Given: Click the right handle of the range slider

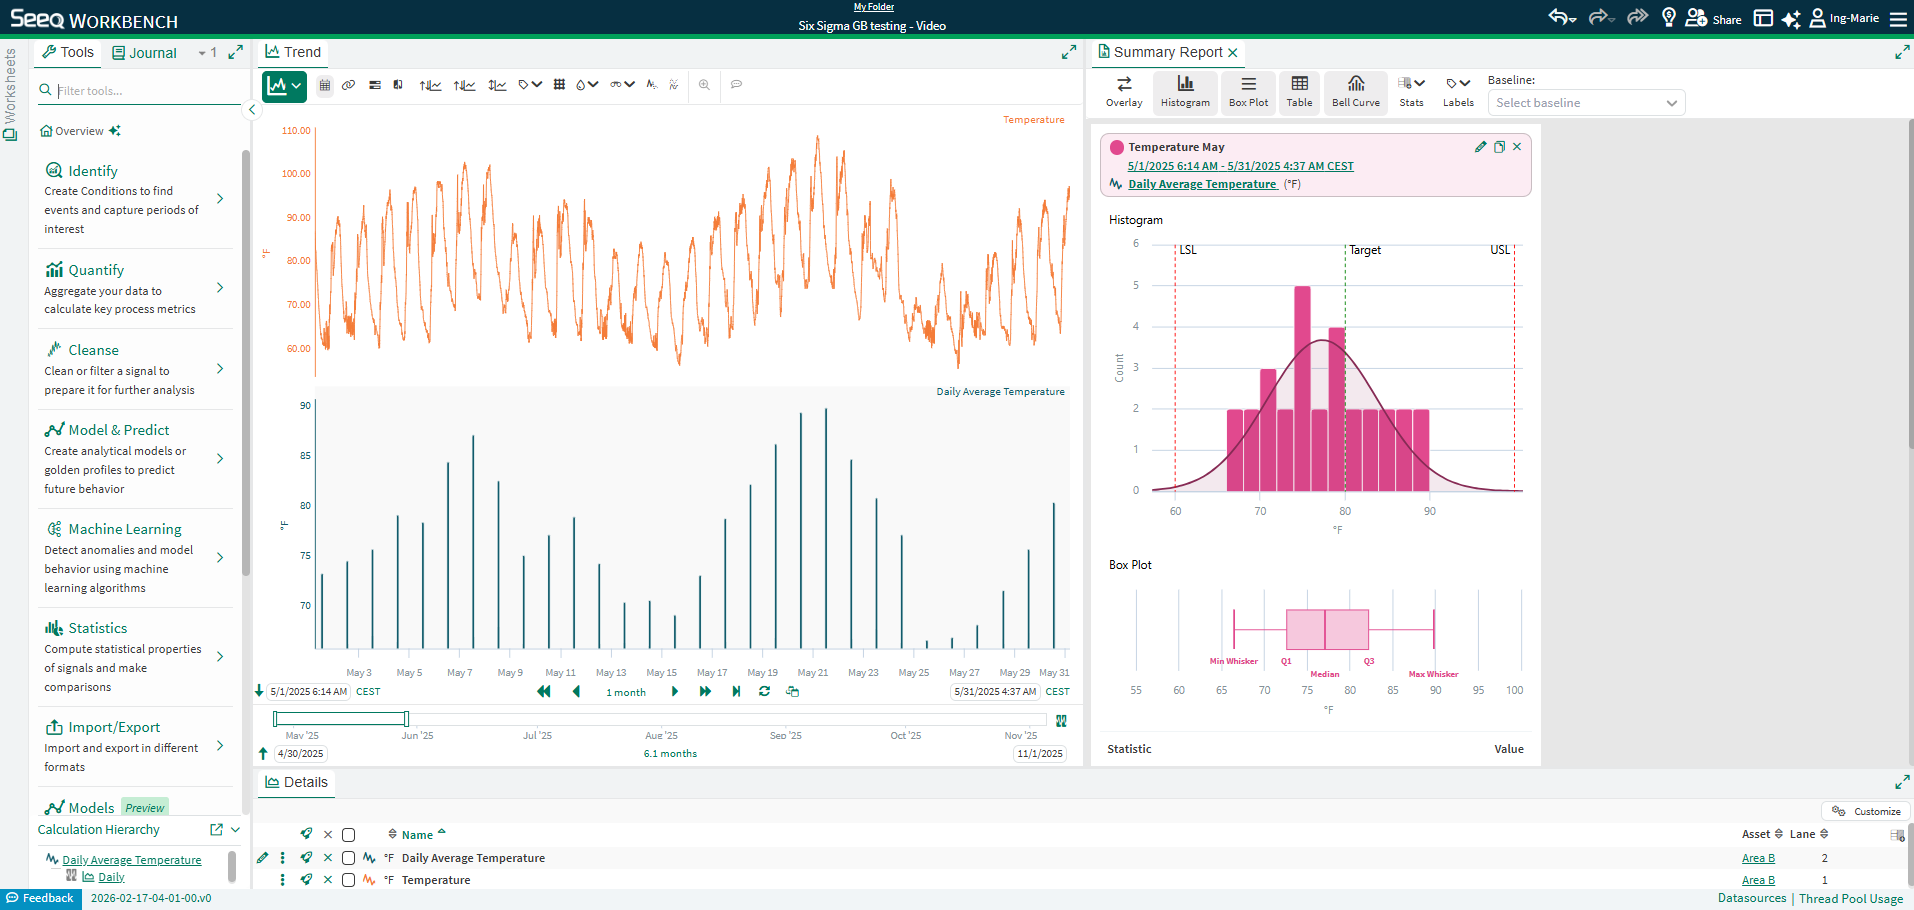Looking at the screenshot, I should pos(406,718).
